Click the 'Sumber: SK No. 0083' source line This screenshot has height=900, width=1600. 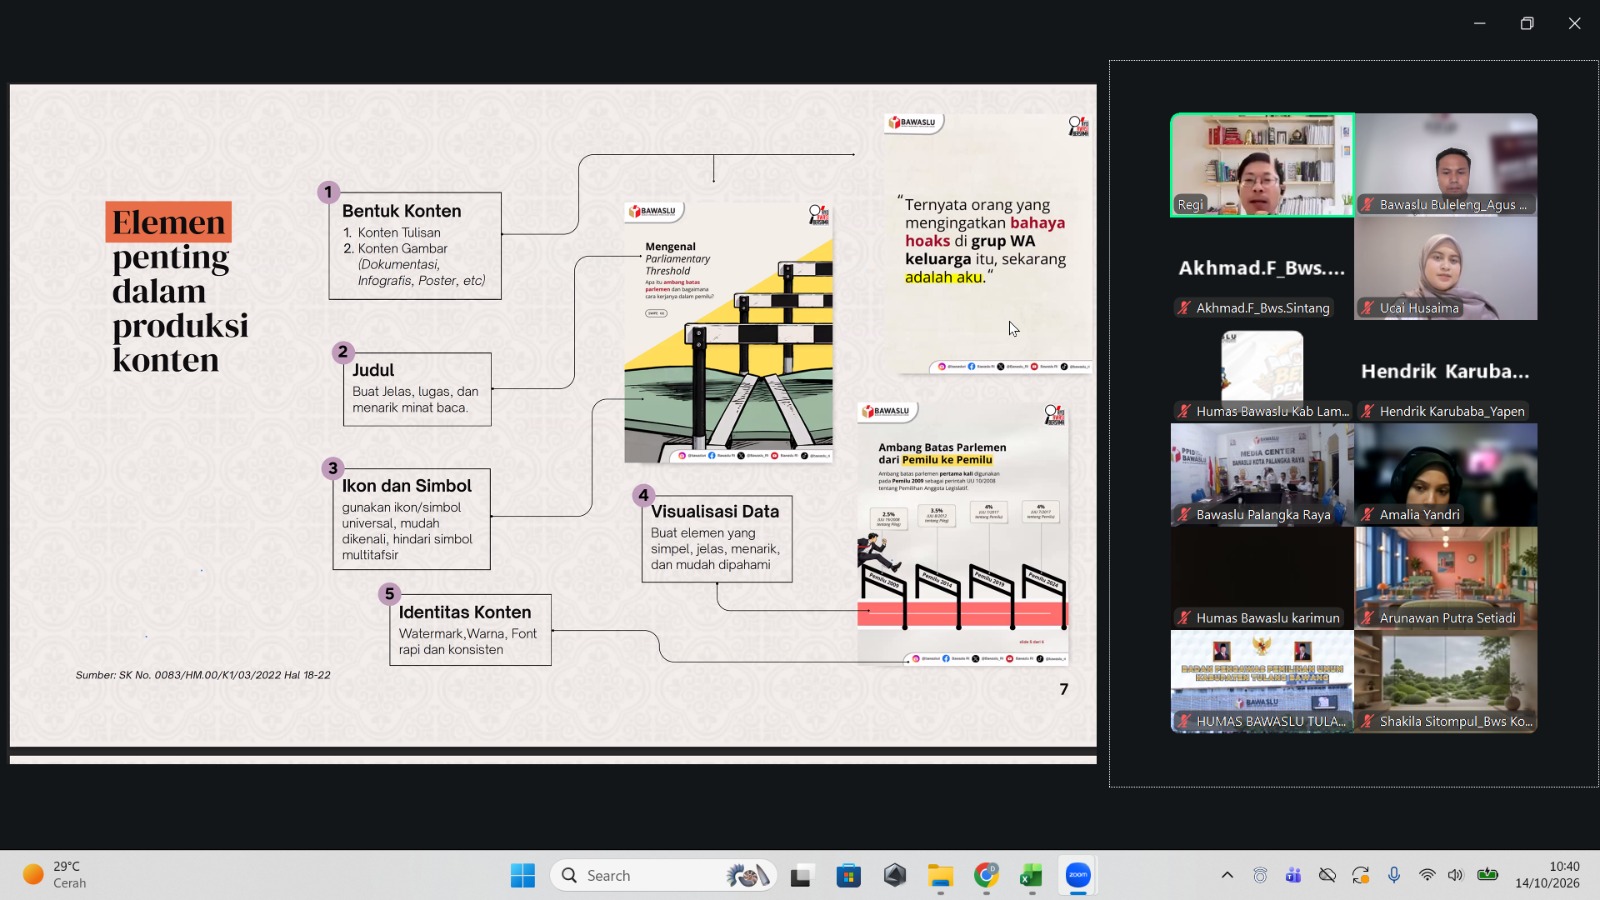coord(203,675)
